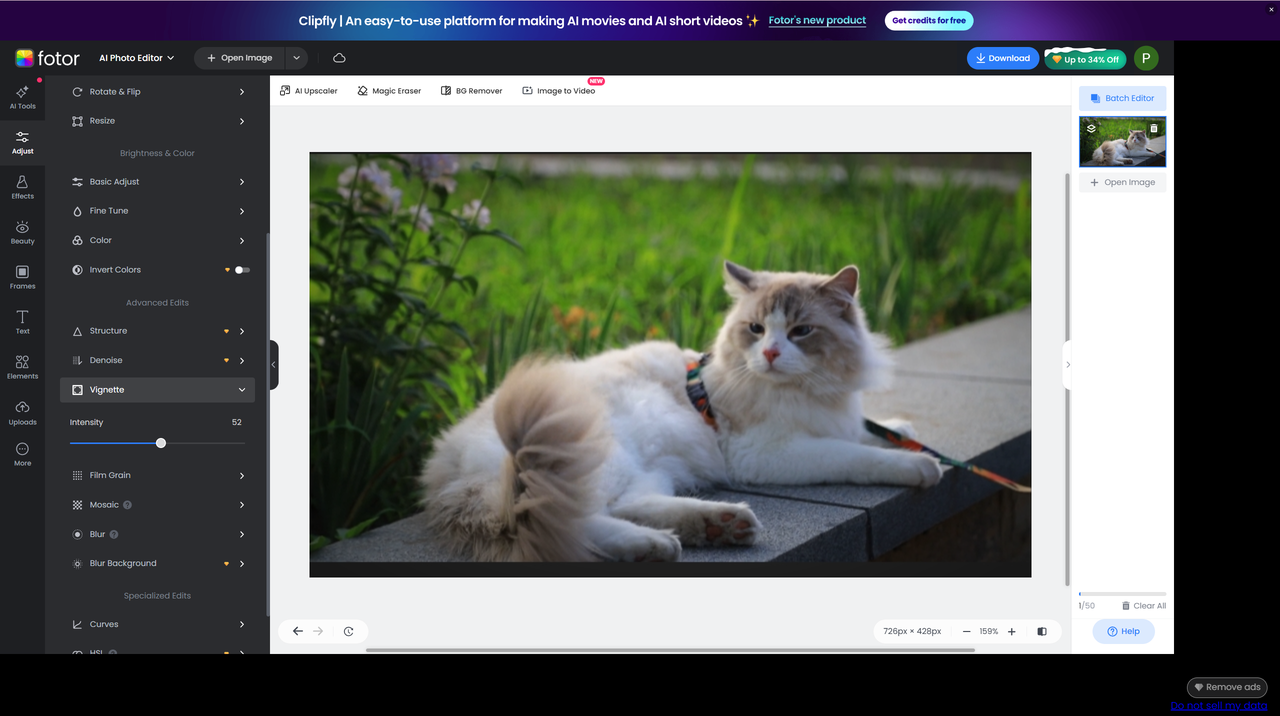Click the layers icon on the thumbnail
The width and height of the screenshot is (1280, 716).
[x=1091, y=128]
